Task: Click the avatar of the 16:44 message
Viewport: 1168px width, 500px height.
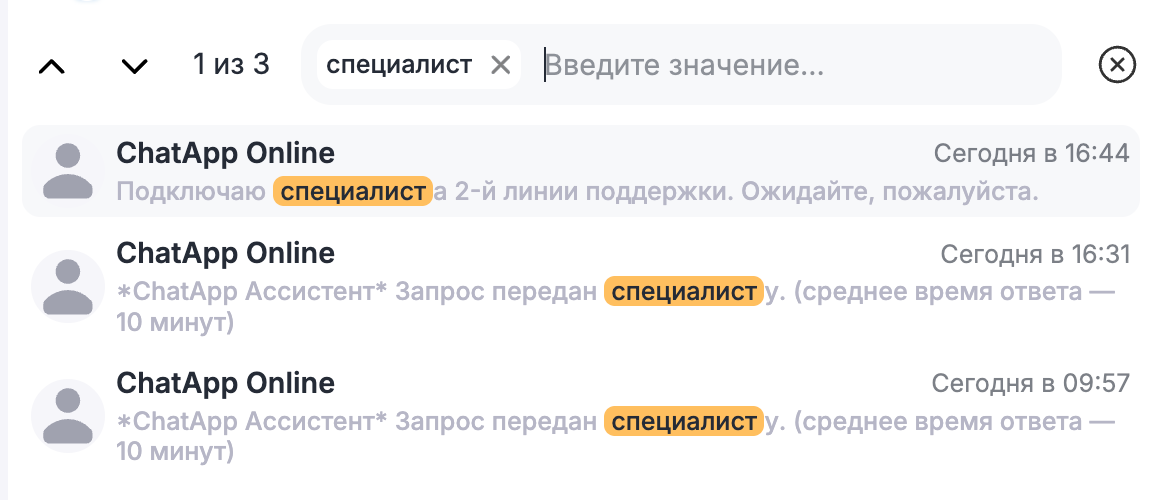Action: click(x=68, y=171)
